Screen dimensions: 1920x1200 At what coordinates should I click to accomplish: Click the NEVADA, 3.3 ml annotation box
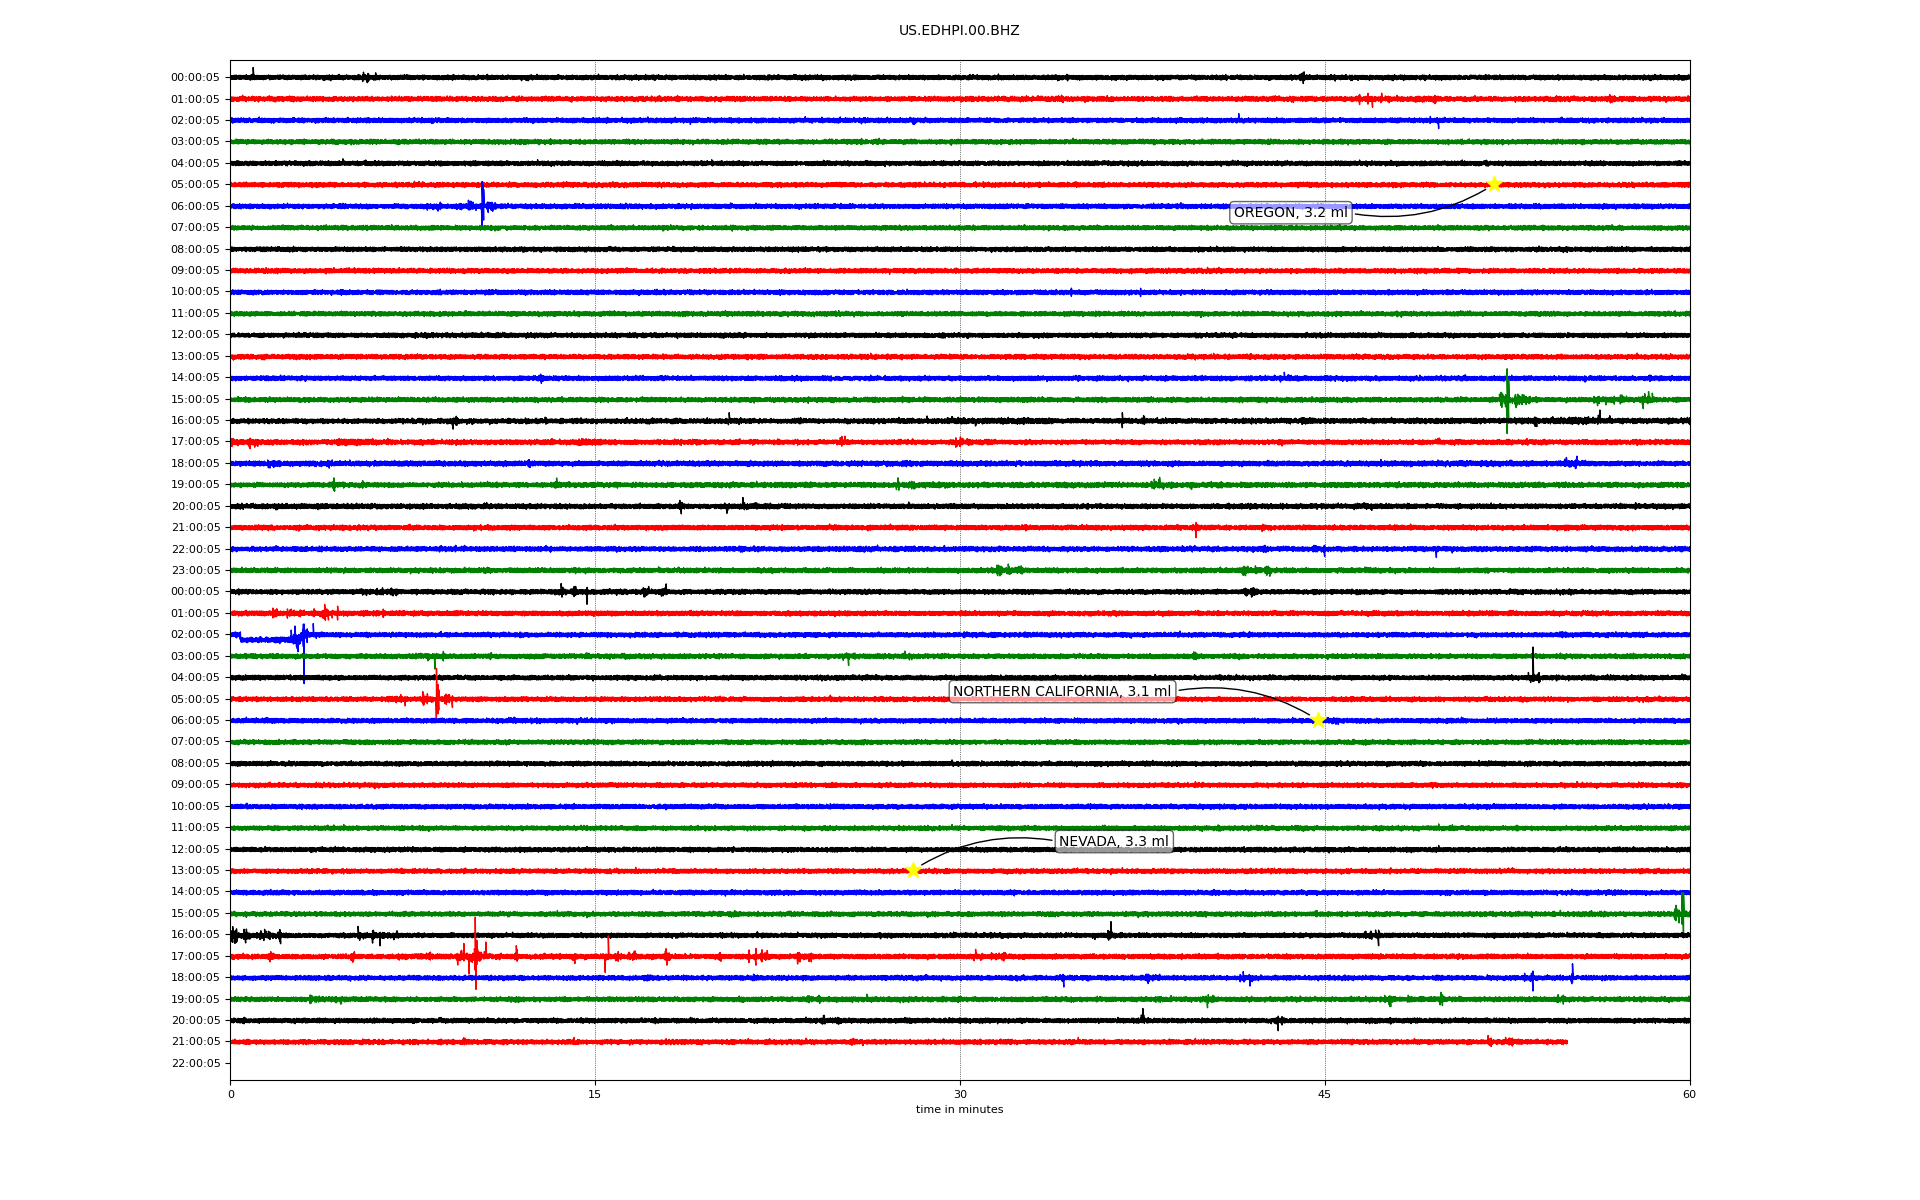tap(1113, 841)
